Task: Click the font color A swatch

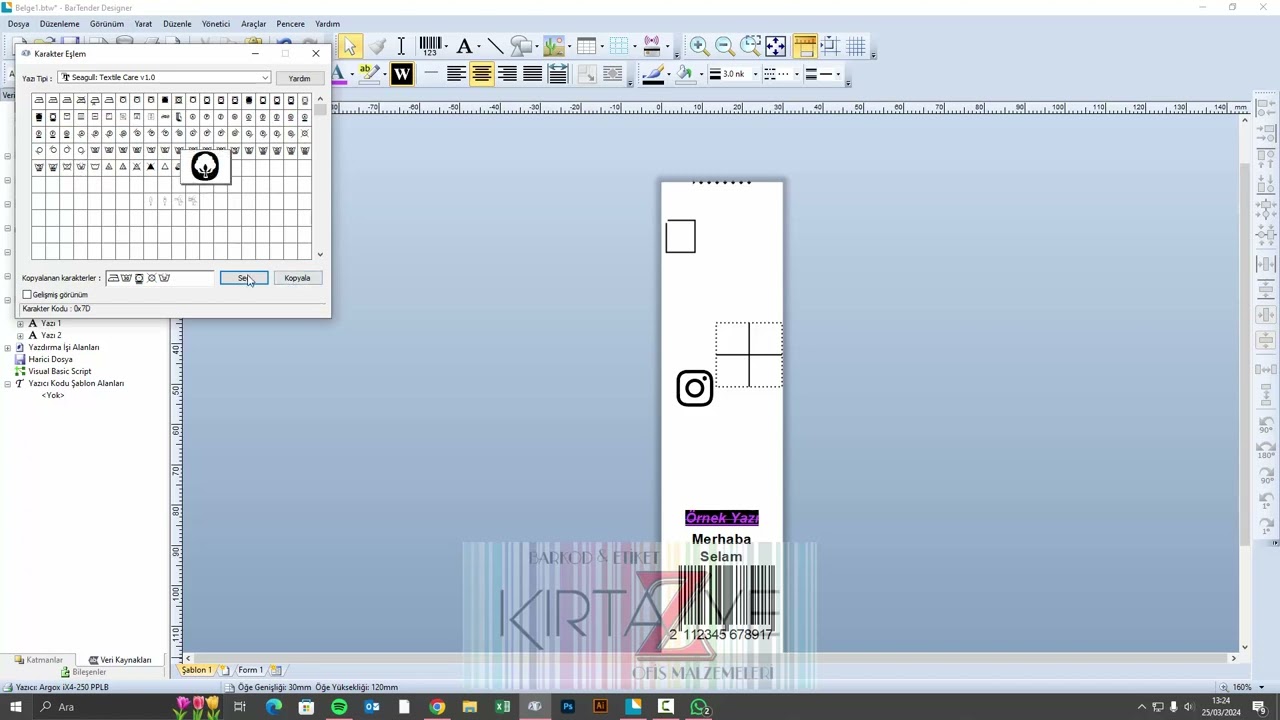Action: (338, 74)
